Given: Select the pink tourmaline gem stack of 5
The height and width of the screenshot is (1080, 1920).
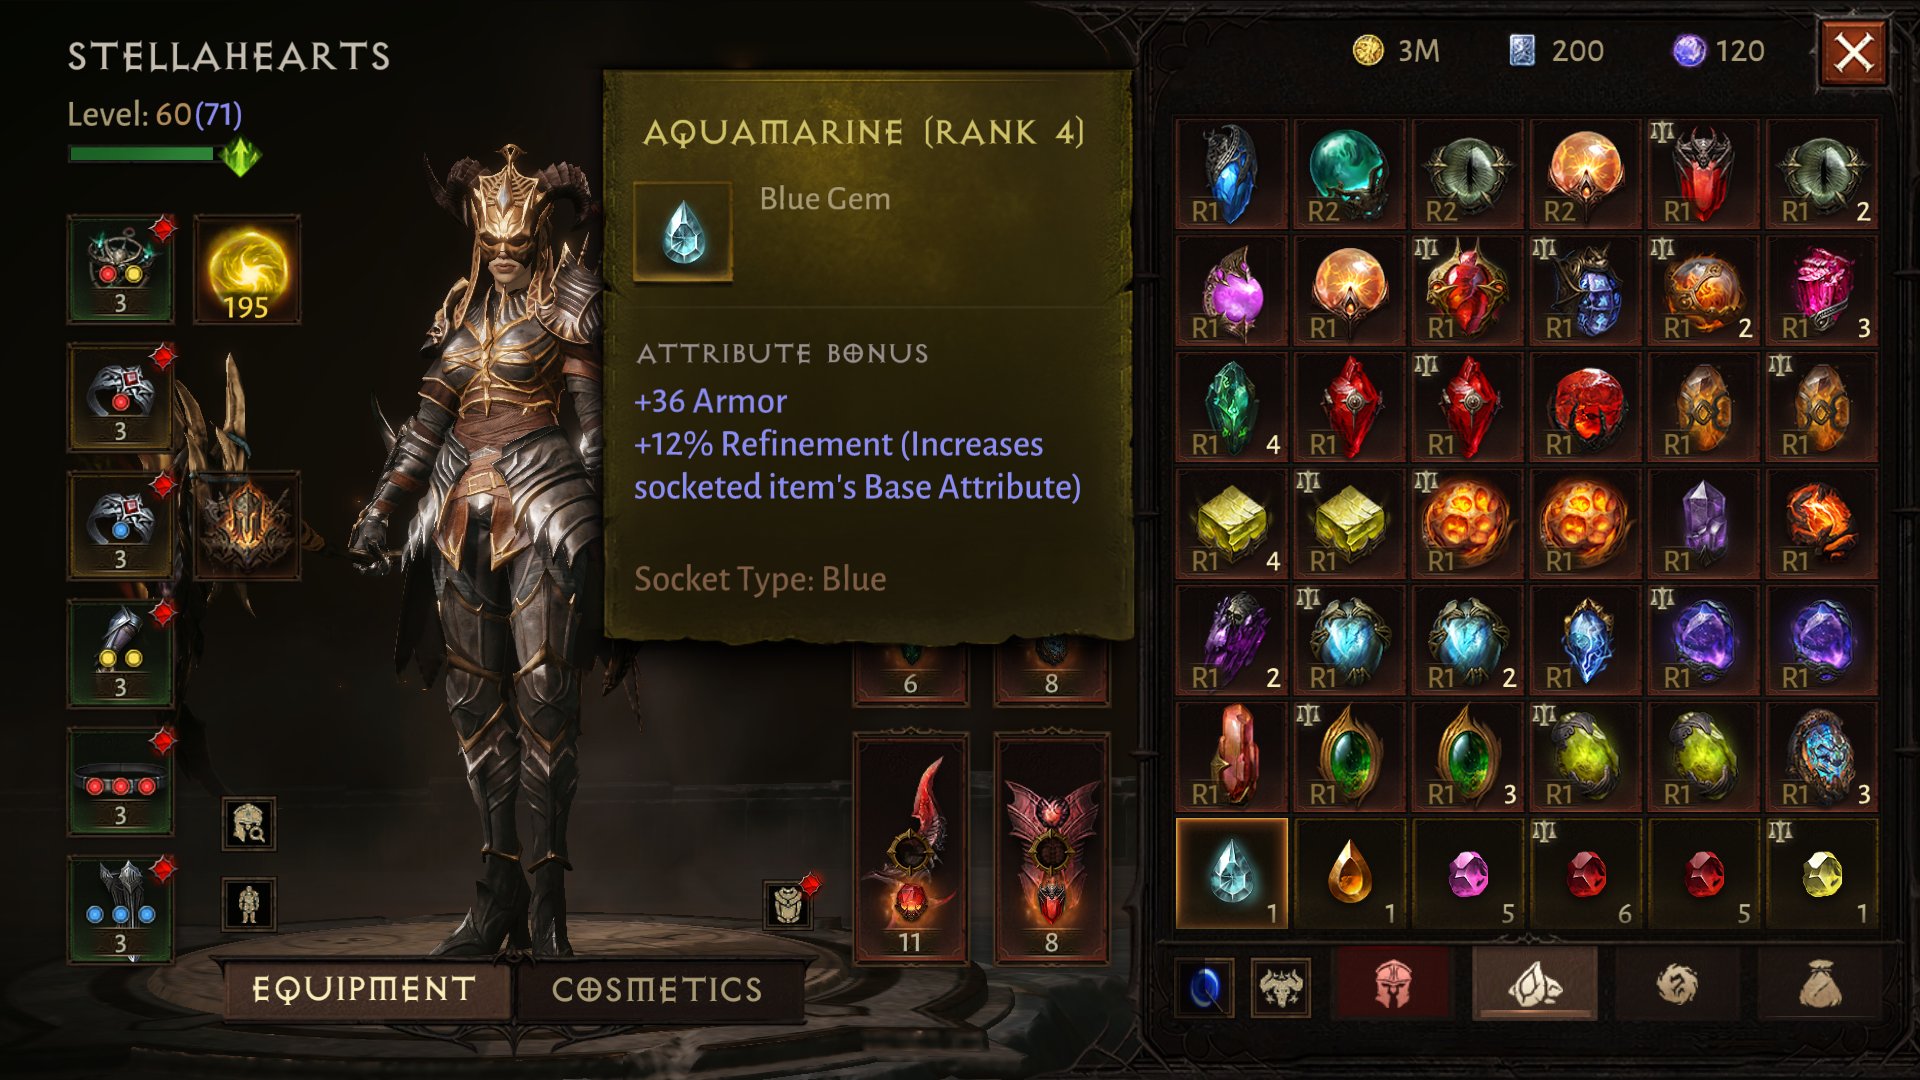Looking at the screenshot, I should pos(1467,873).
